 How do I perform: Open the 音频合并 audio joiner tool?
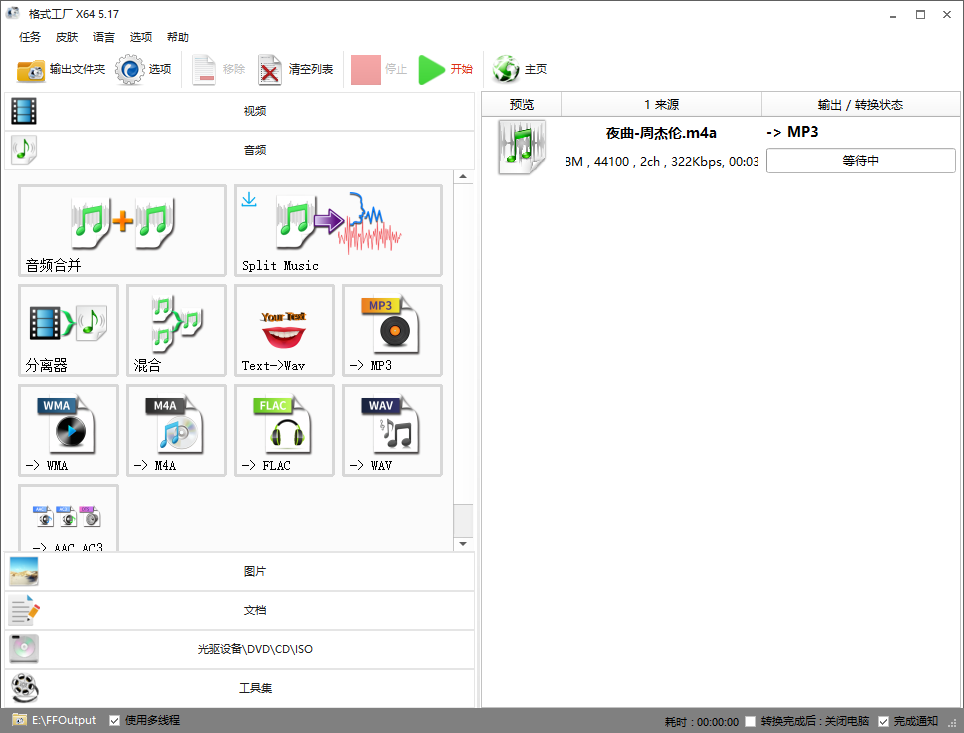point(122,230)
